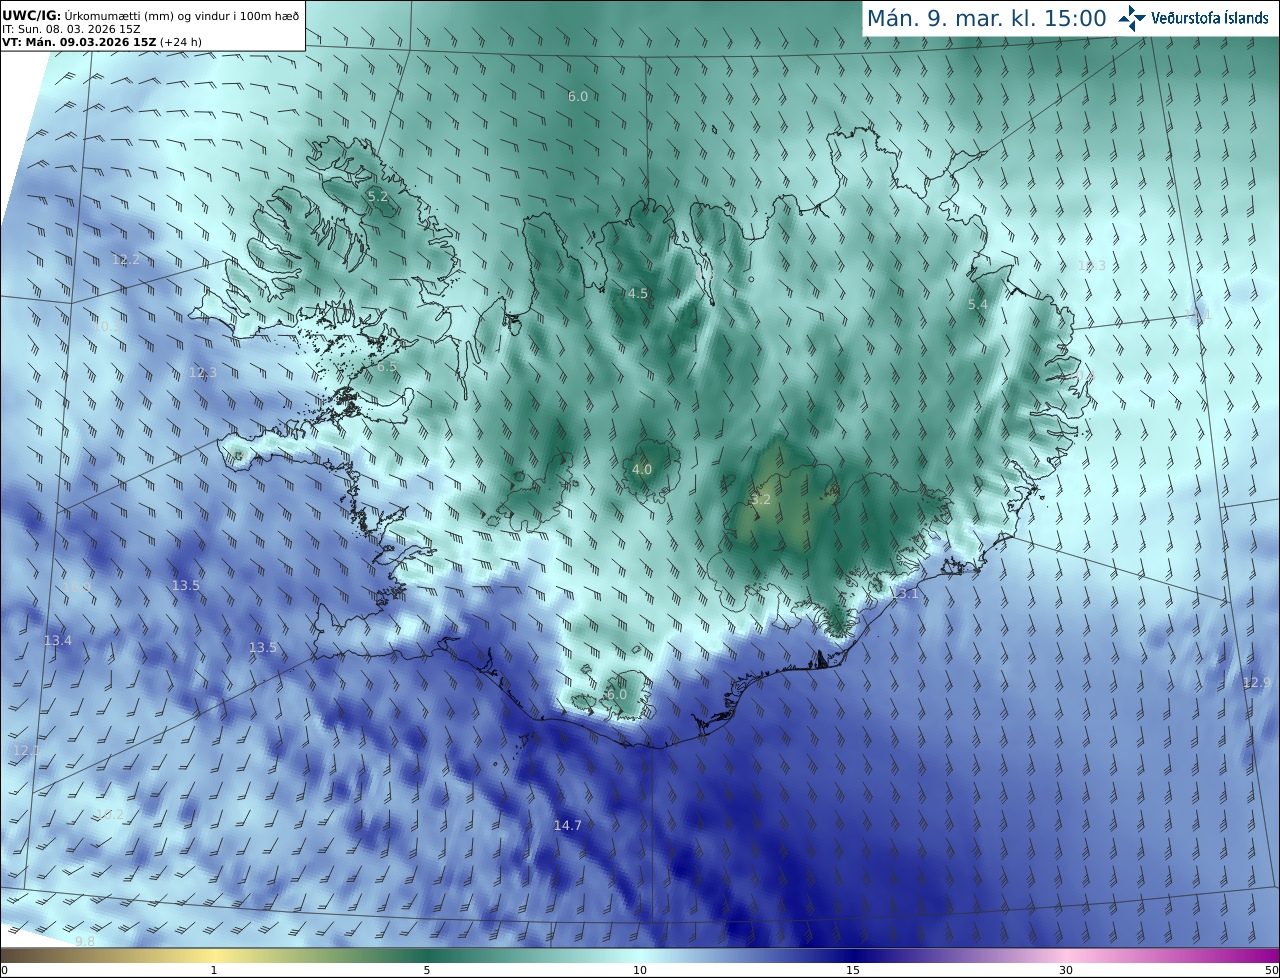Click the colorbar tick label 0

4,970
